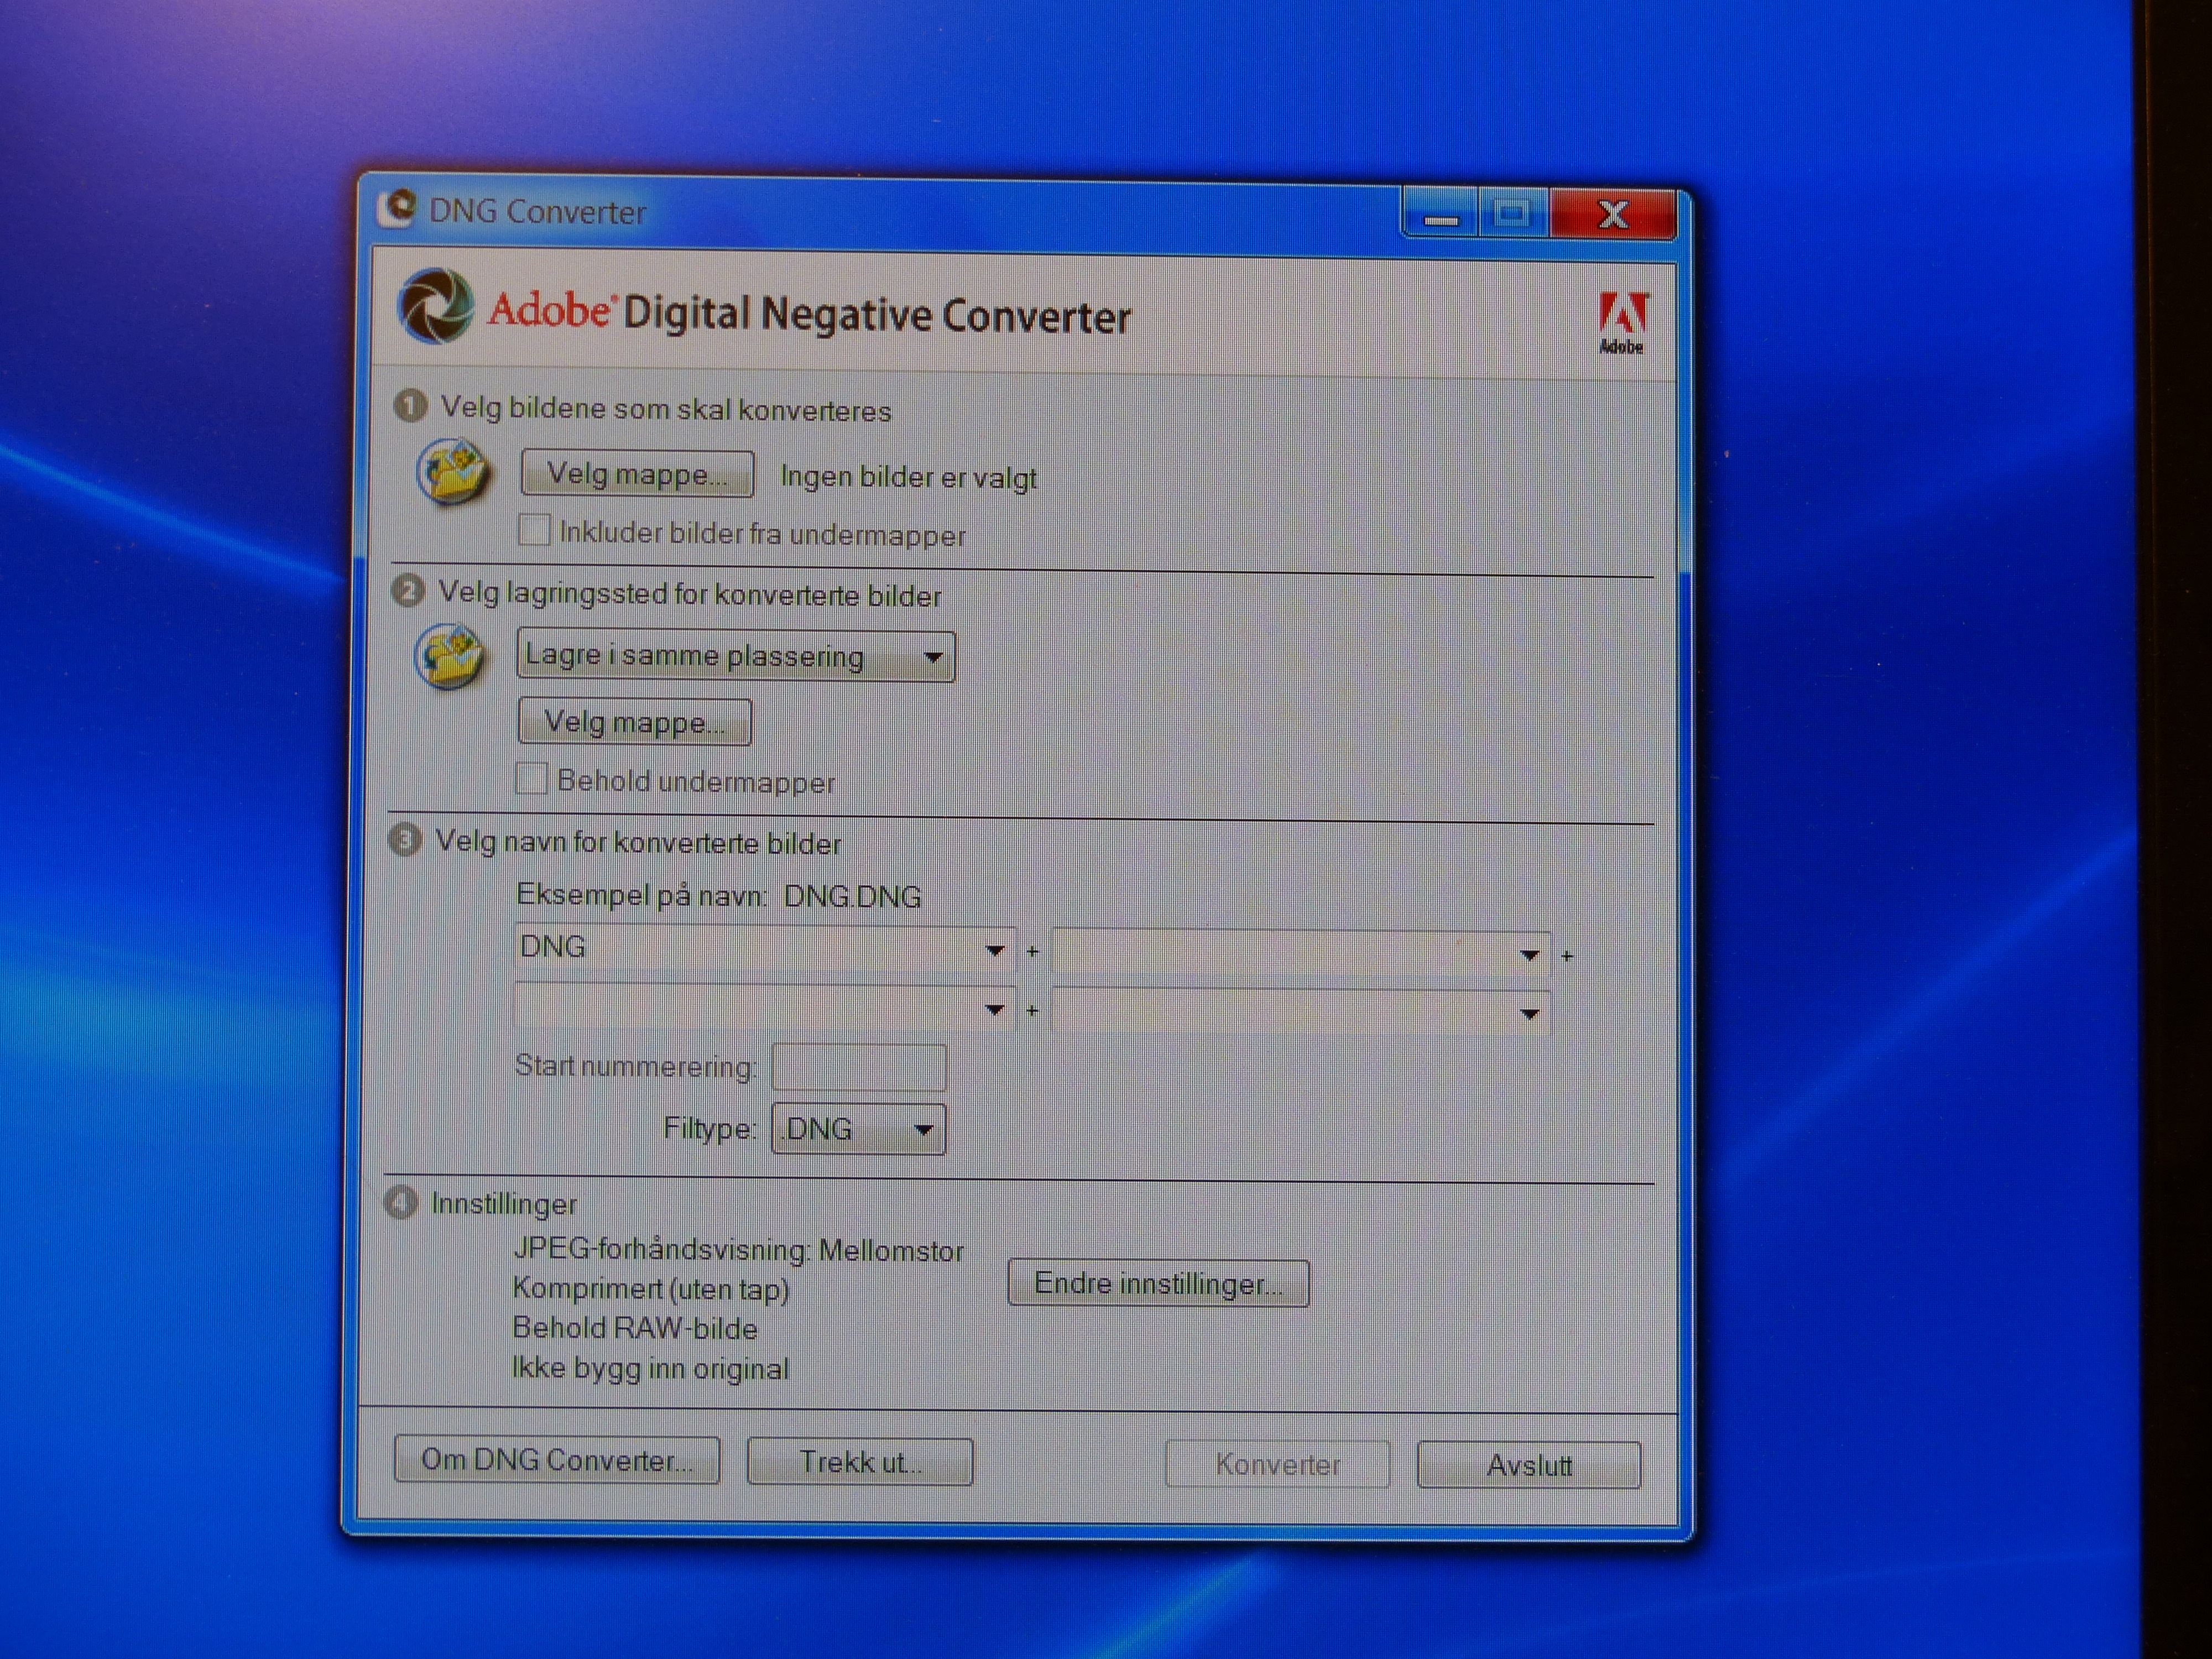Click the Adobe Digital Negative Converter aperture logo
The image size is (2212, 1659).
435,306
